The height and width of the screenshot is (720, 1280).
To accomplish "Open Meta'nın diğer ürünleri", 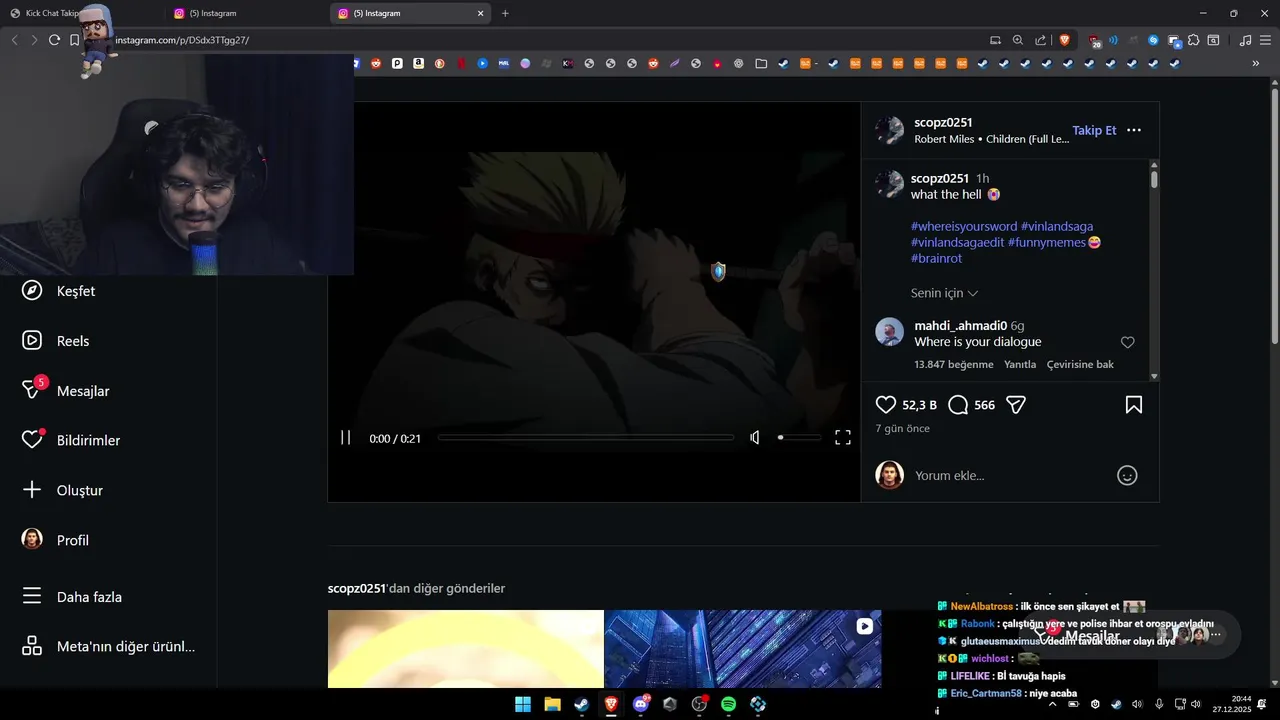I will click(x=108, y=646).
